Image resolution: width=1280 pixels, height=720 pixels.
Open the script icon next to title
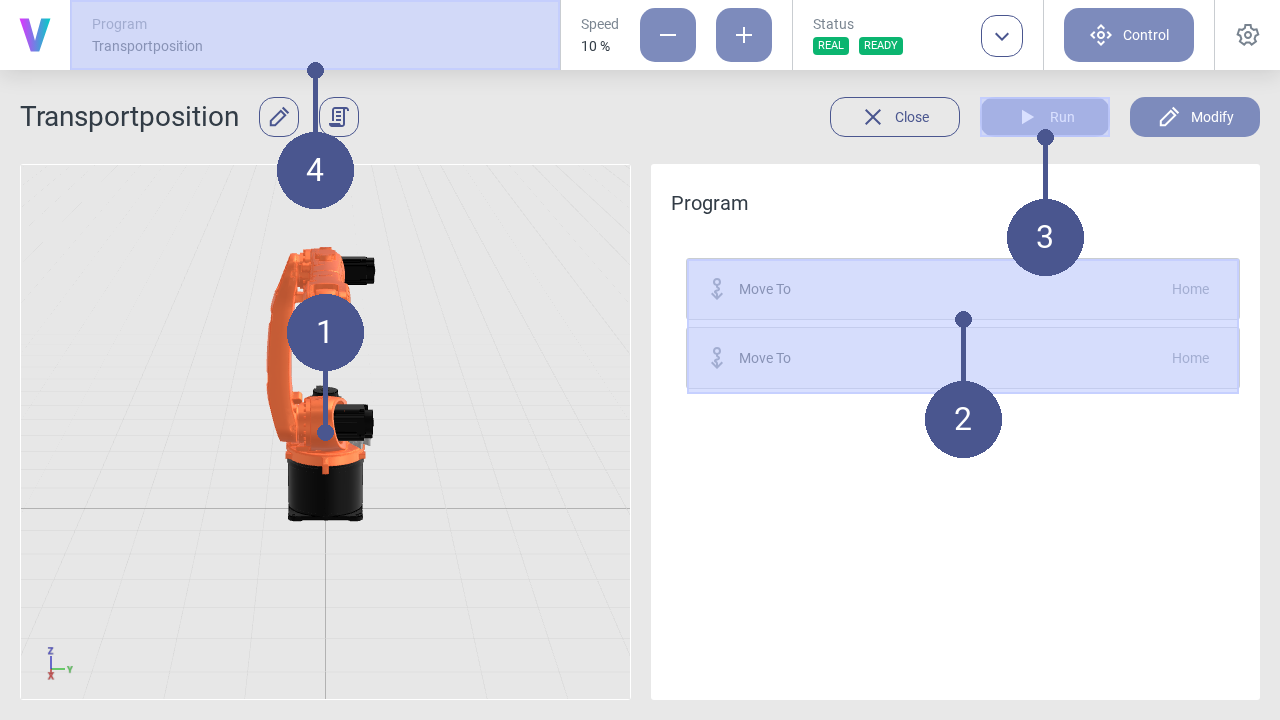click(339, 117)
